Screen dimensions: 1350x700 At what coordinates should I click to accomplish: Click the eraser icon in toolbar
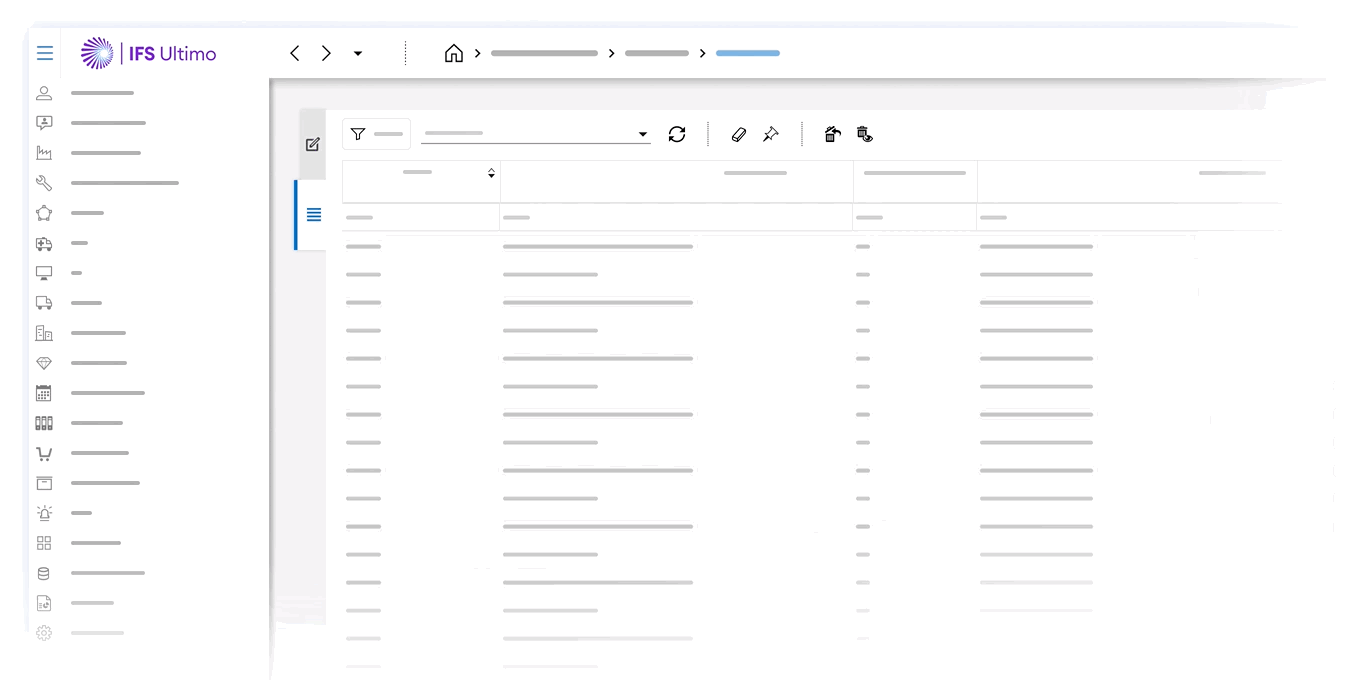pos(739,134)
